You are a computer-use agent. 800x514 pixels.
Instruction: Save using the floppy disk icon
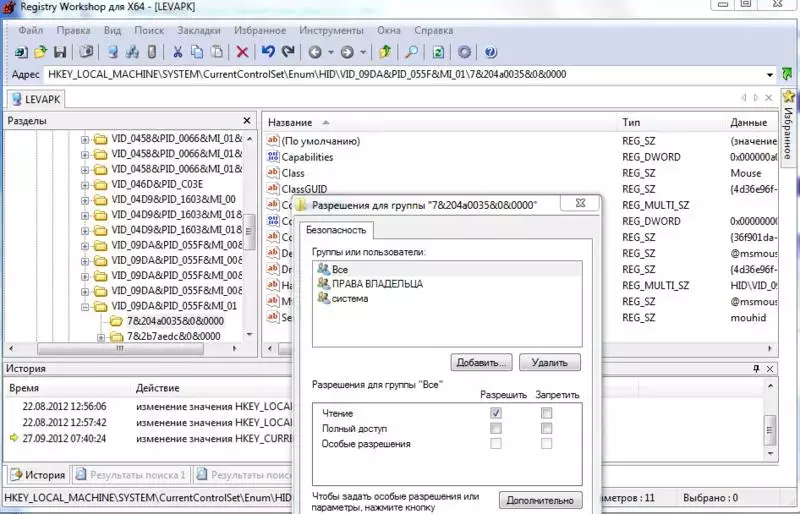point(60,52)
